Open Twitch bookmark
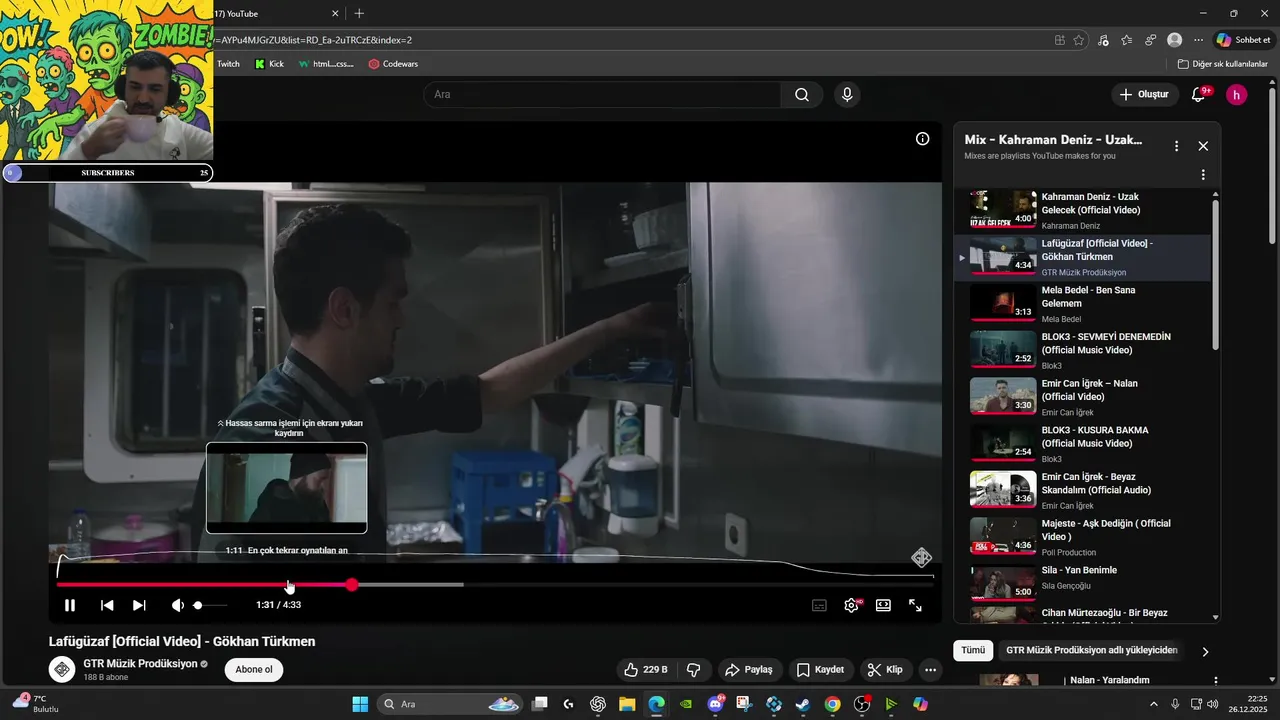1280x720 pixels. pyautogui.click(x=228, y=64)
